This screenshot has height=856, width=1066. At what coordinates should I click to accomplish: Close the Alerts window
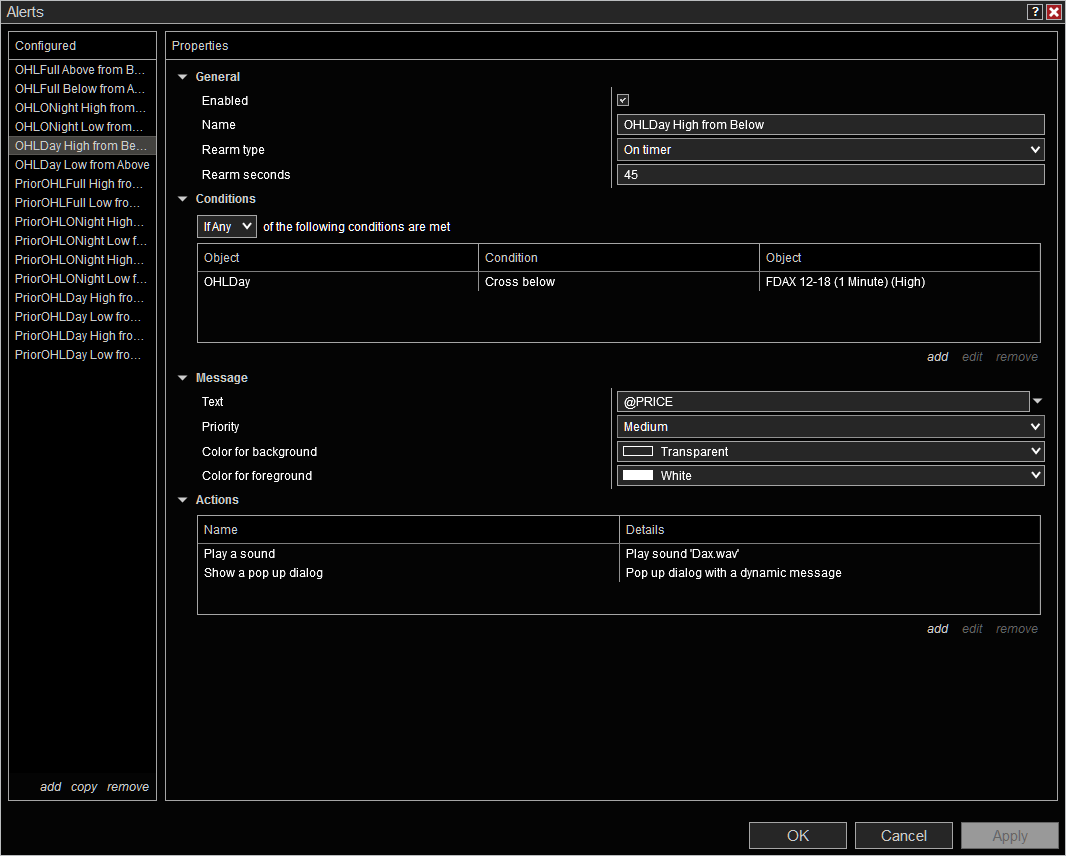(x=1054, y=12)
